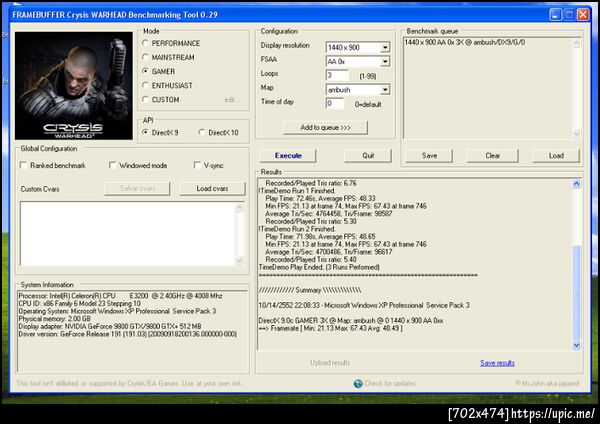Load a benchmark queue

pyautogui.click(x=556, y=156)
